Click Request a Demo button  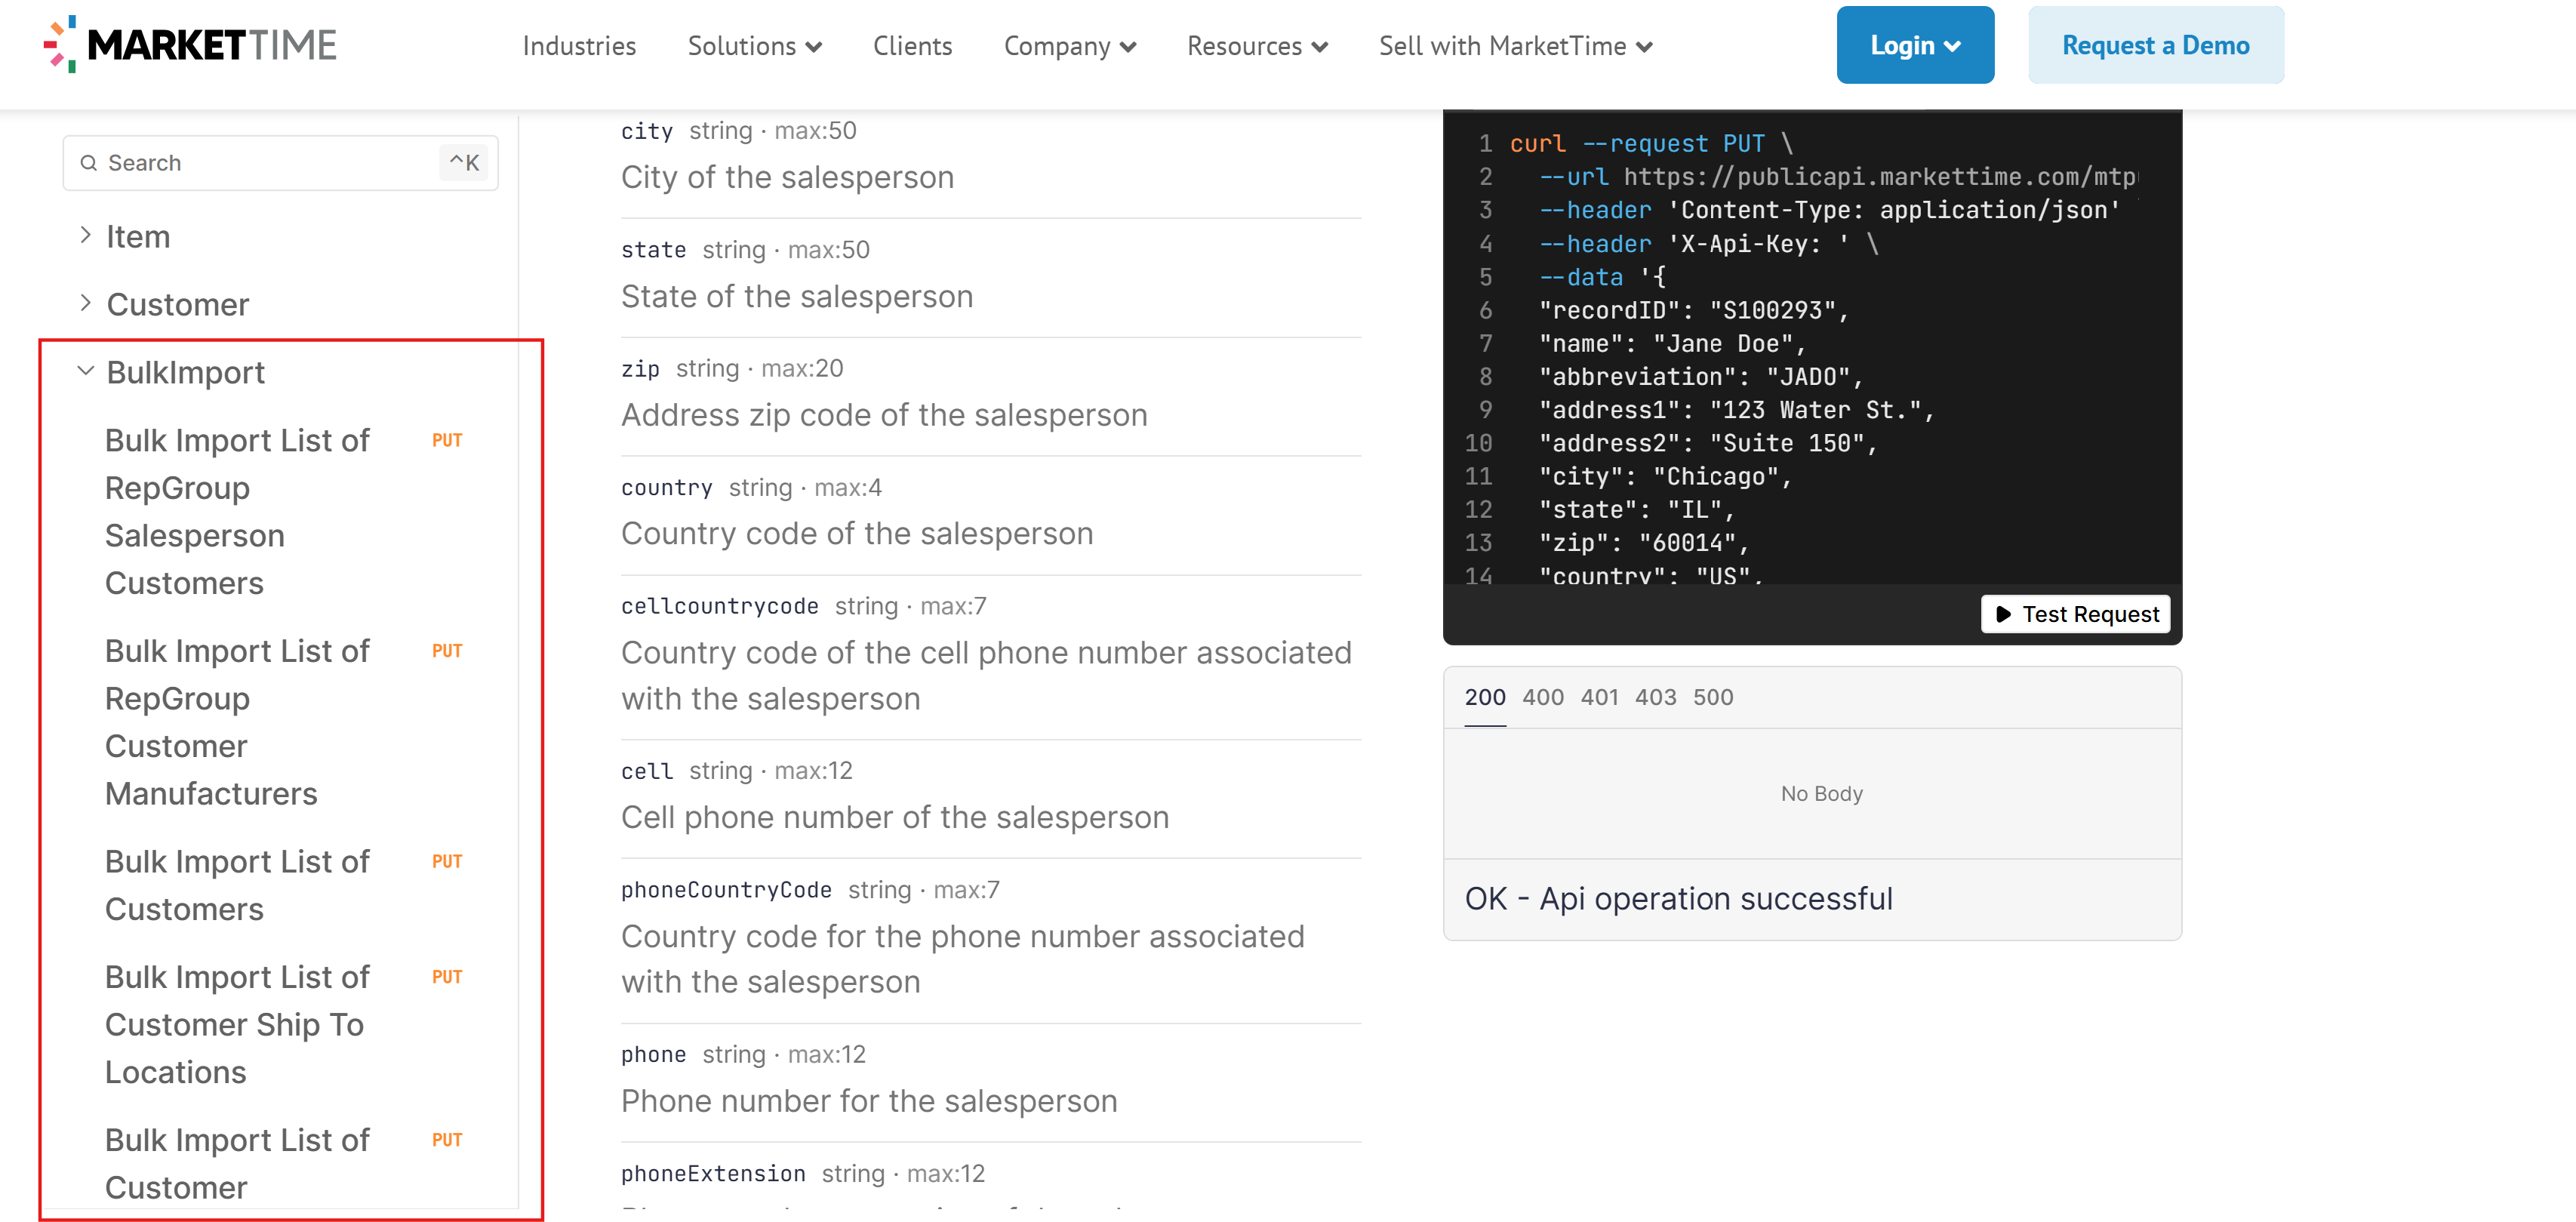pos(2155,45)
